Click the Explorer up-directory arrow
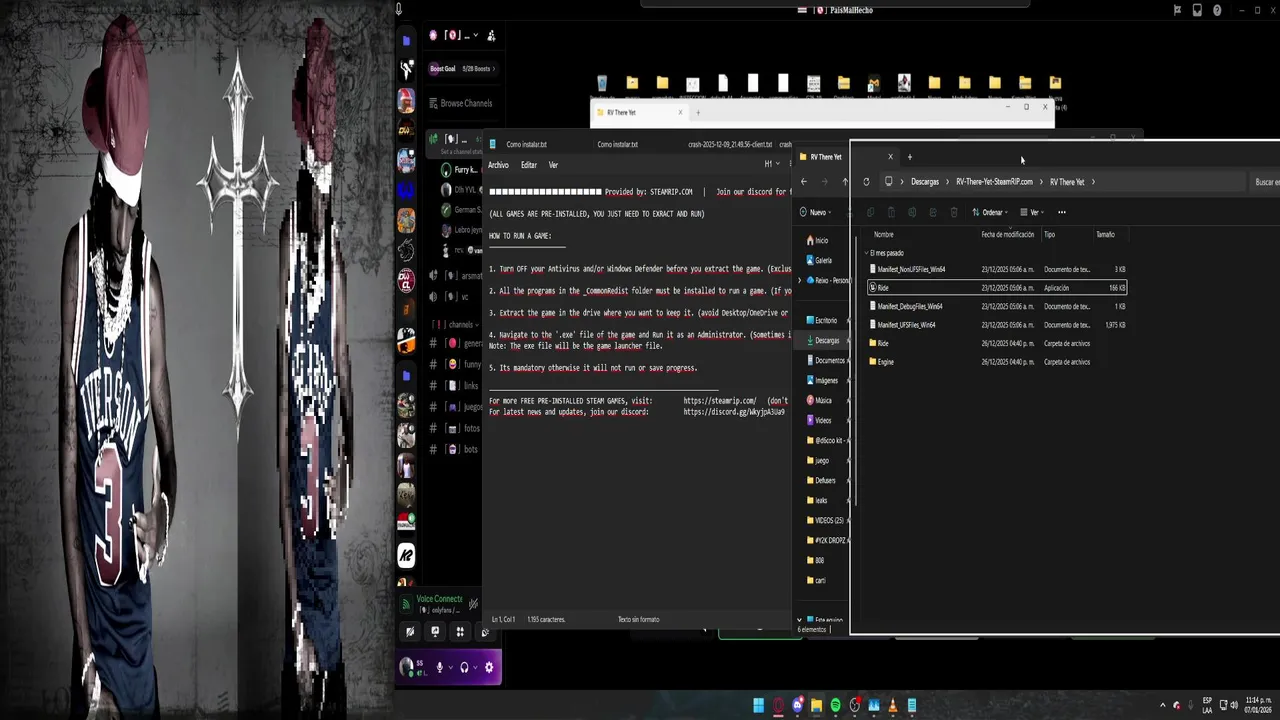Viewport: 1280px width, 720px height. pyautogui.click(x=845, y=182)
